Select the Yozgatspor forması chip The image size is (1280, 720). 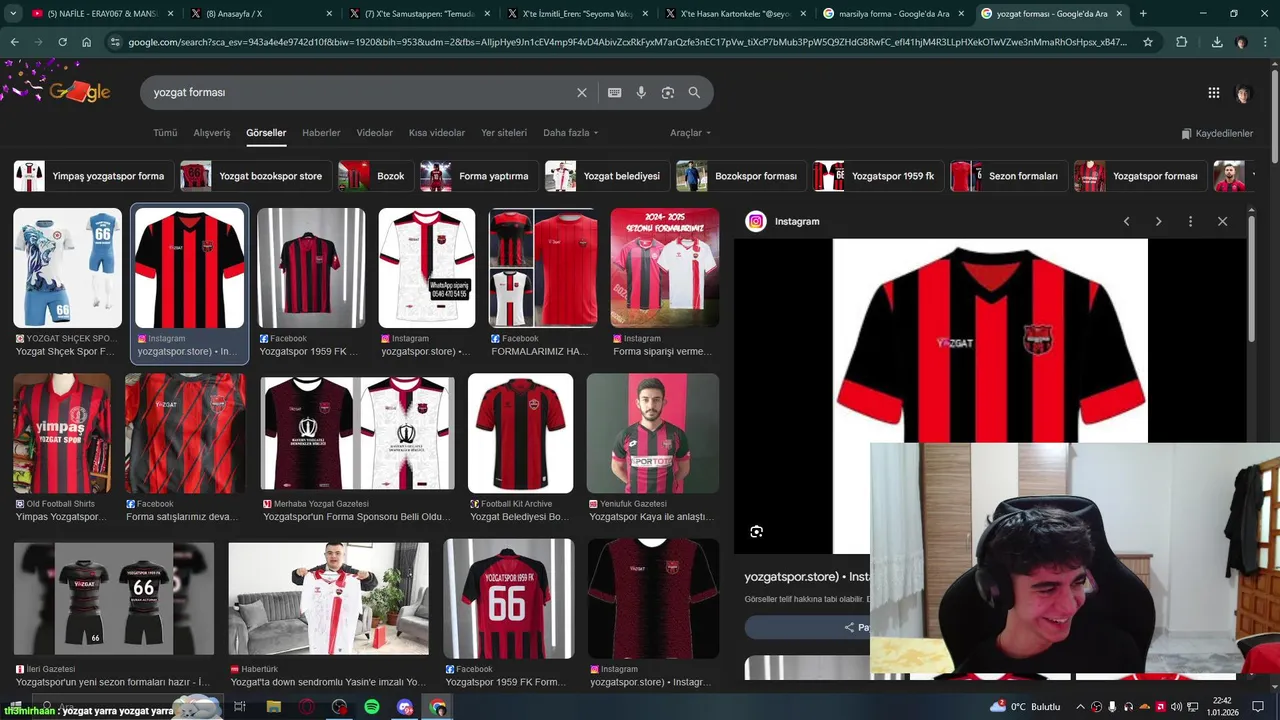pos(1140,176)
